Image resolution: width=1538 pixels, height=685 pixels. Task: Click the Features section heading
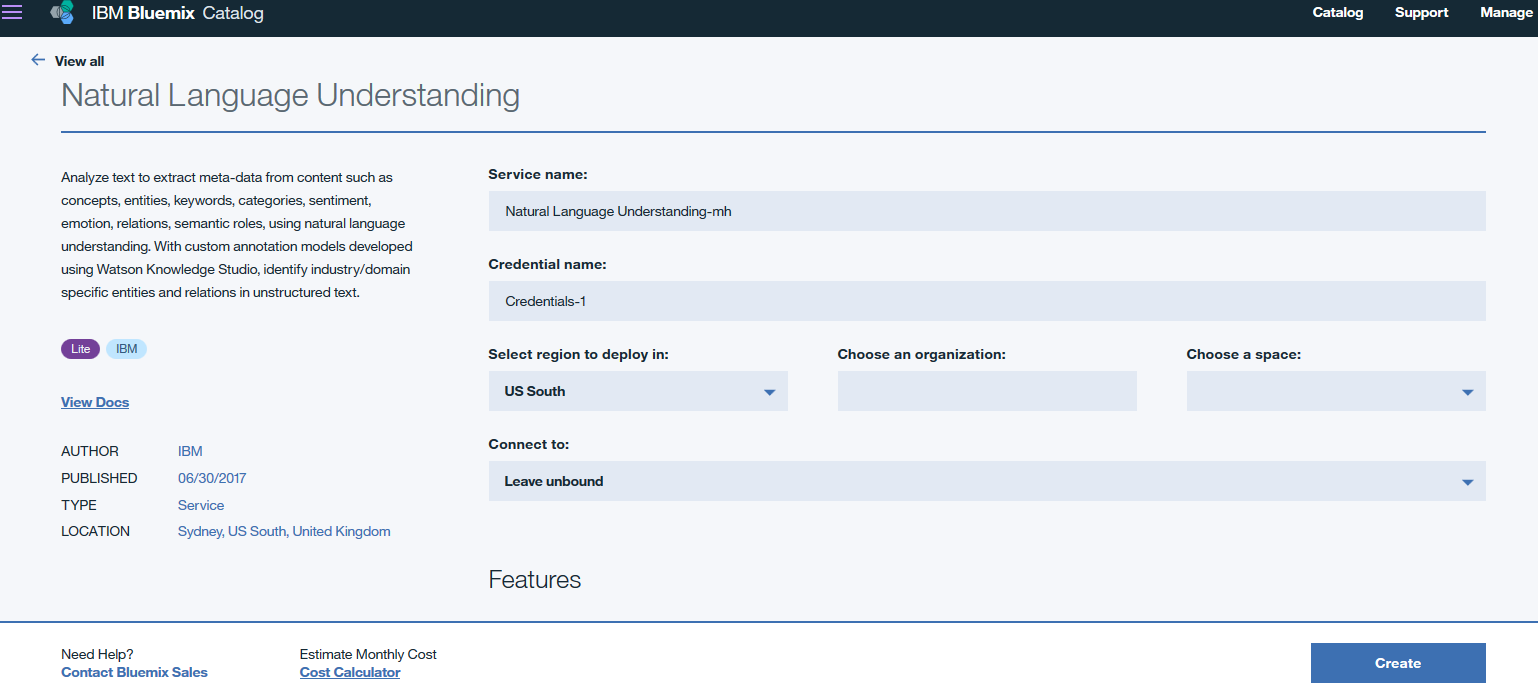pos(535,579)
